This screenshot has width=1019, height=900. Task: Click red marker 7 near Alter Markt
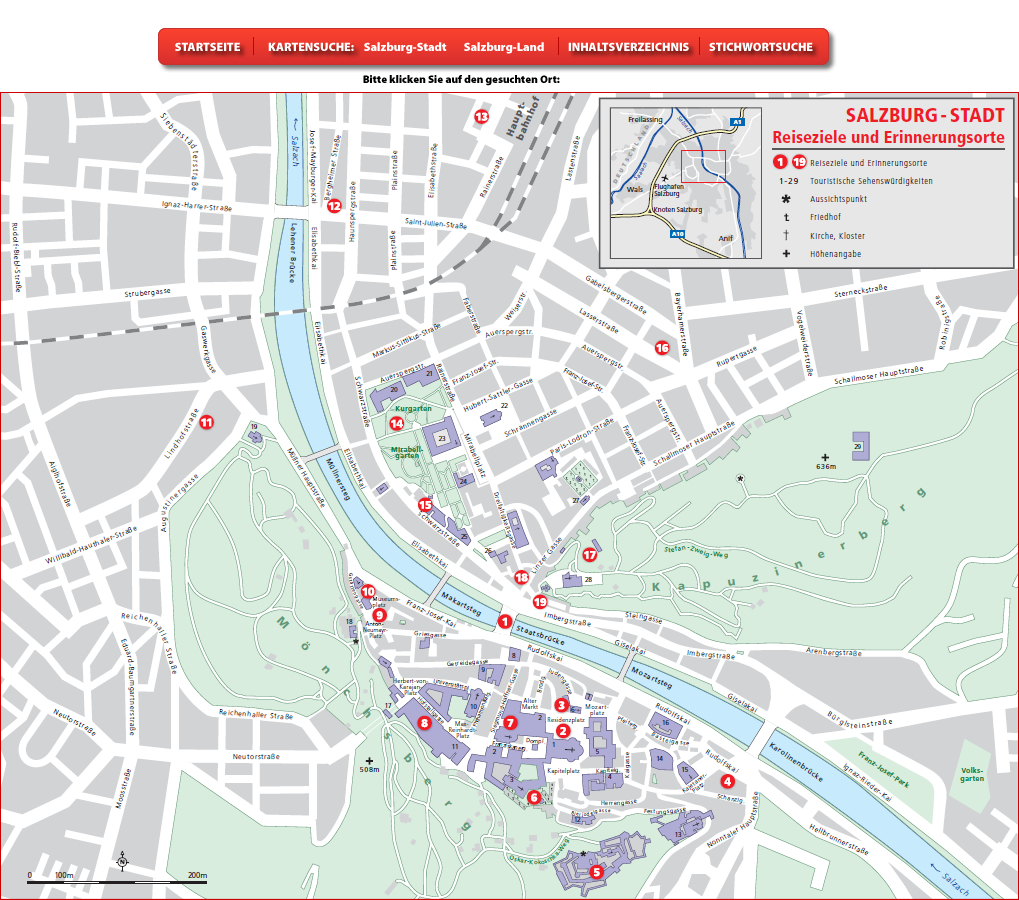509,722
